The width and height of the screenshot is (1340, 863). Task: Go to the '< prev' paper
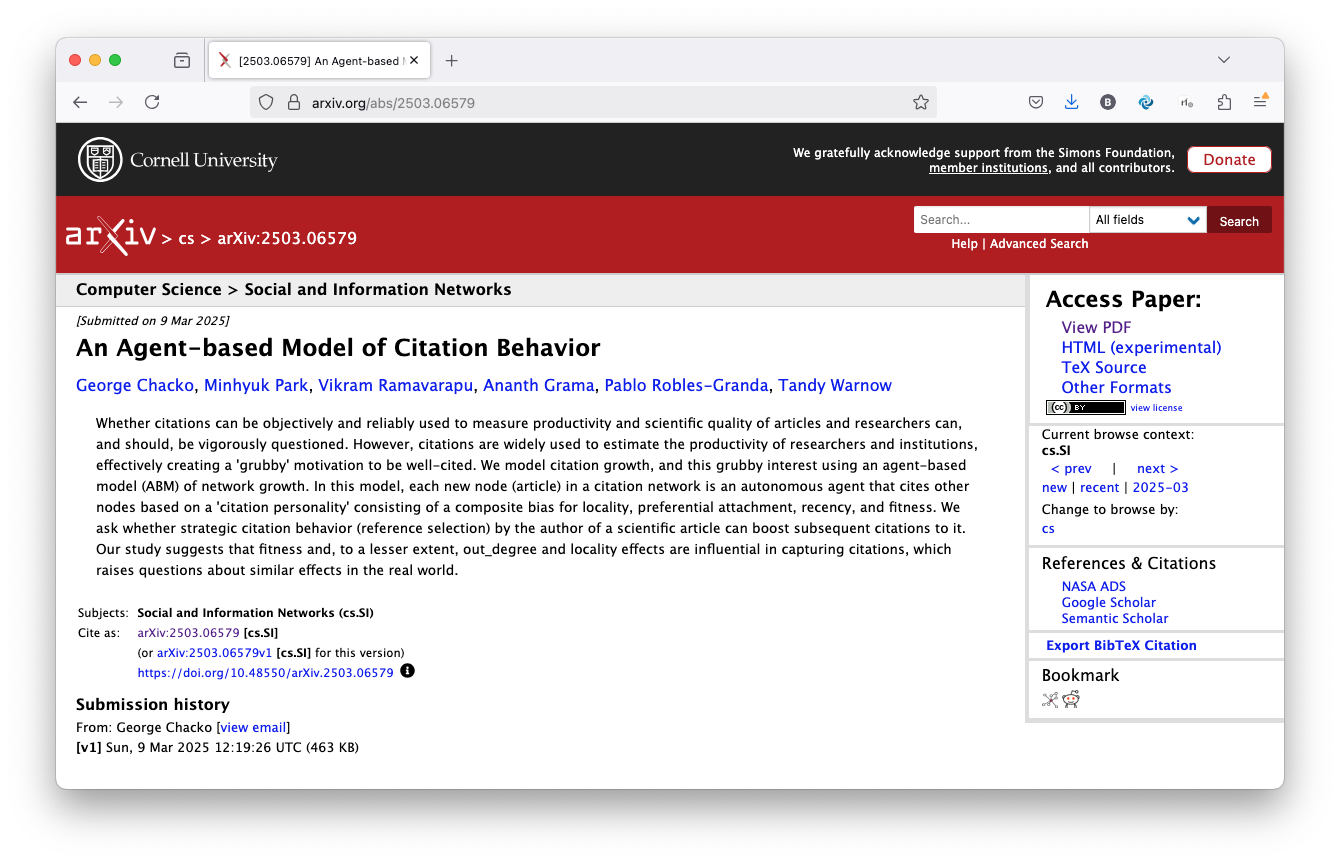(x=1071, y=469)
